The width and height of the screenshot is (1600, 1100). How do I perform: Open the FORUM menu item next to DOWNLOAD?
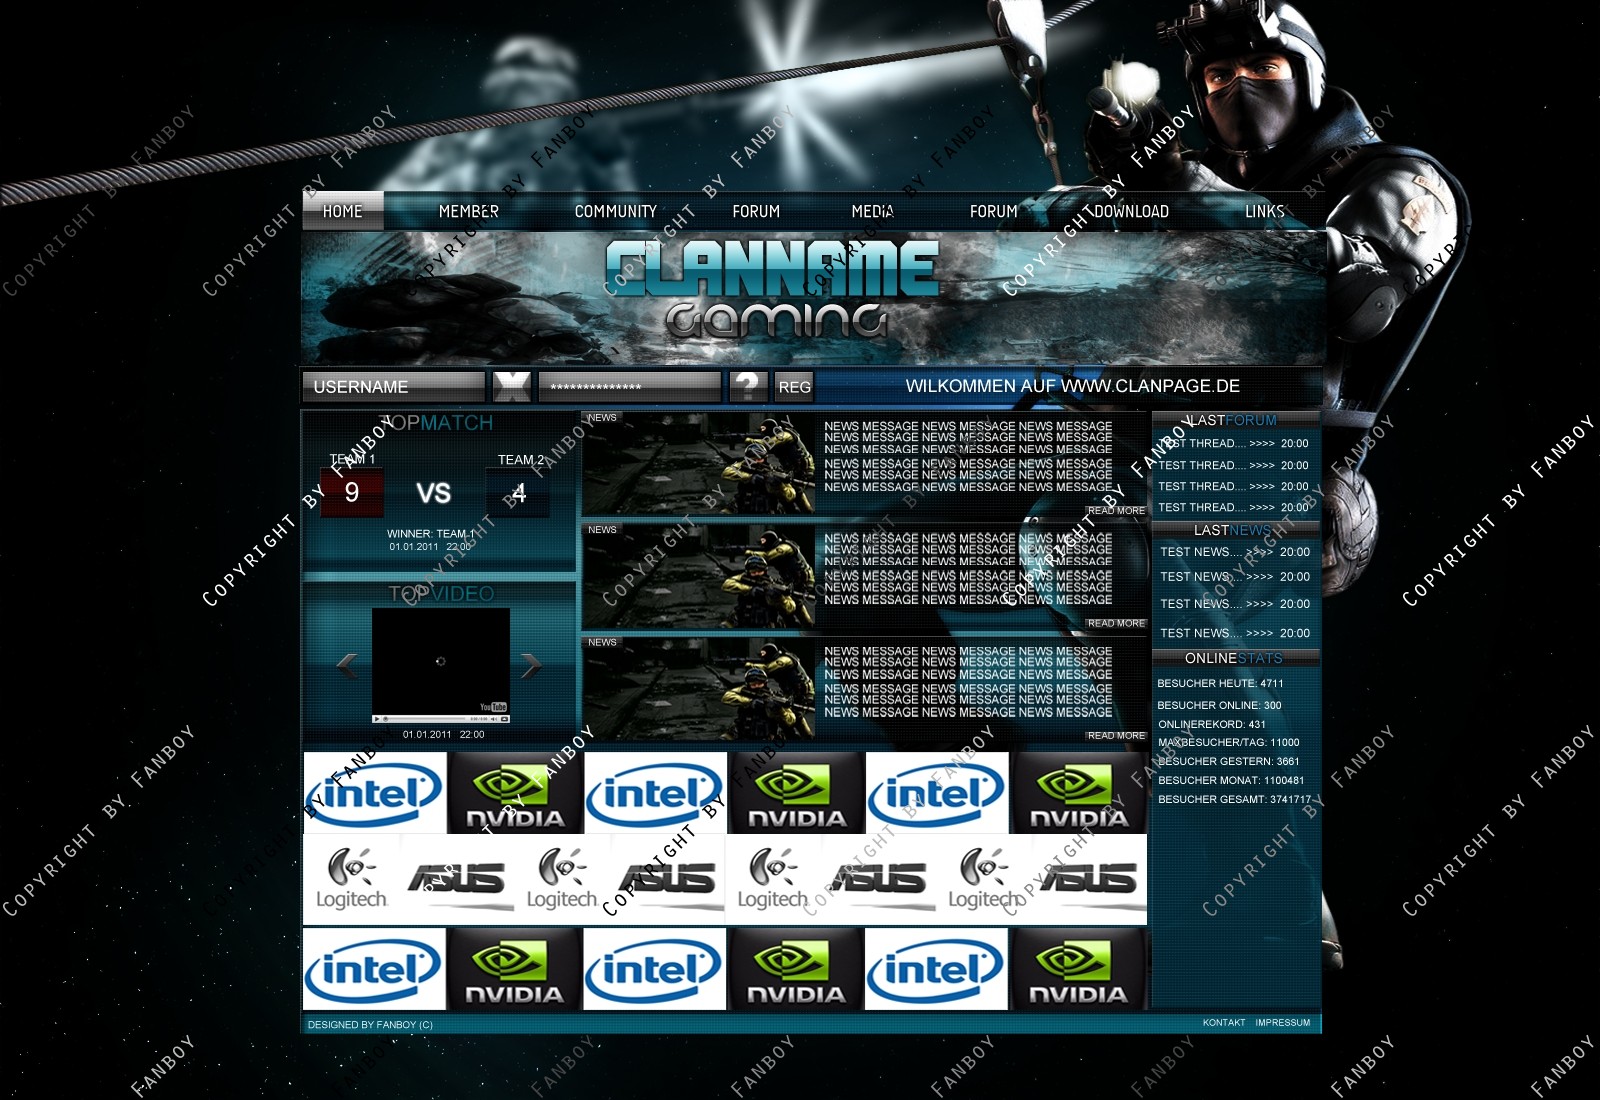(x=993, y=211)
